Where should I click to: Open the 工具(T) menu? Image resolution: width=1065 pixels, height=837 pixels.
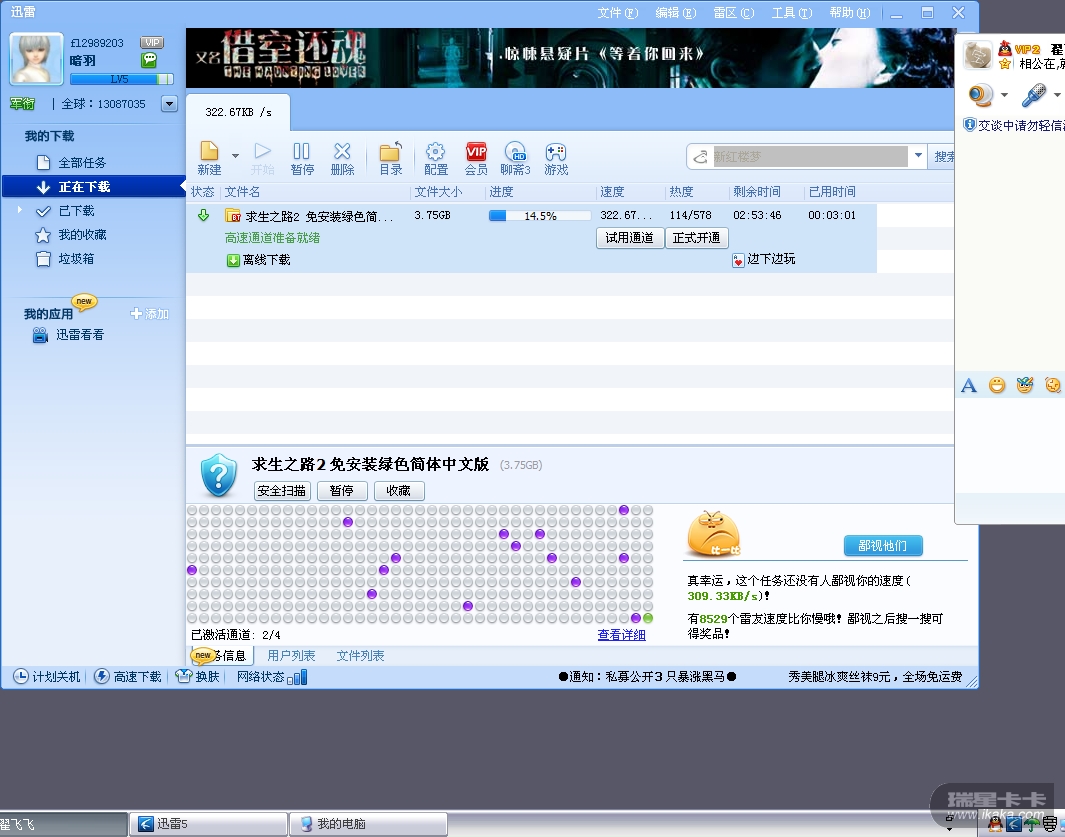pyautogui.click(x=792, y=13)
